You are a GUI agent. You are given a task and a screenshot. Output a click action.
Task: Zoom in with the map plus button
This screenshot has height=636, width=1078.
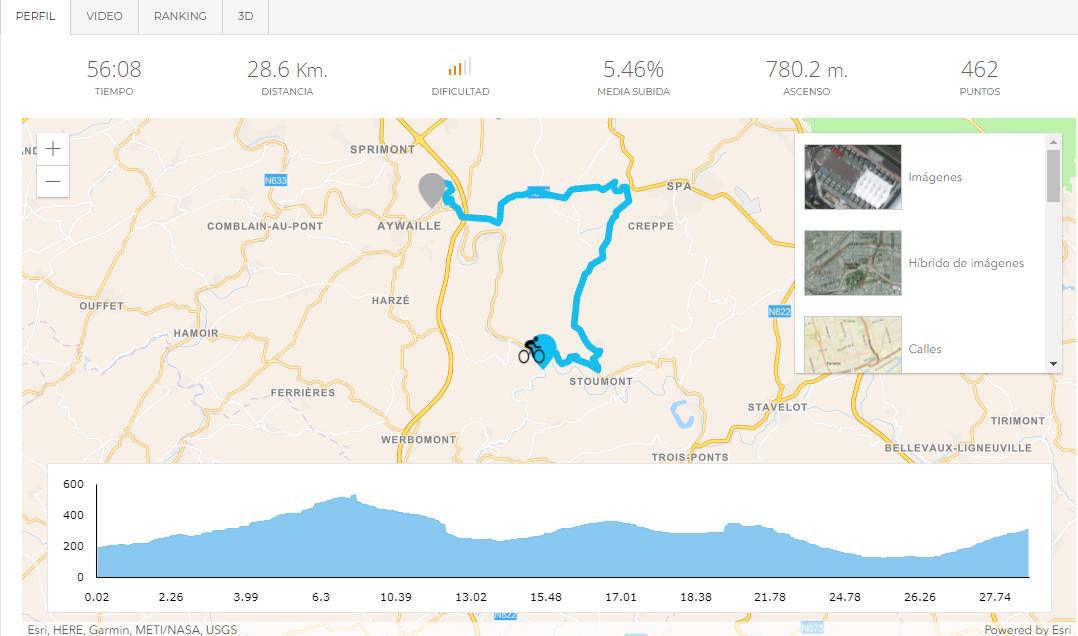(53, 149)
